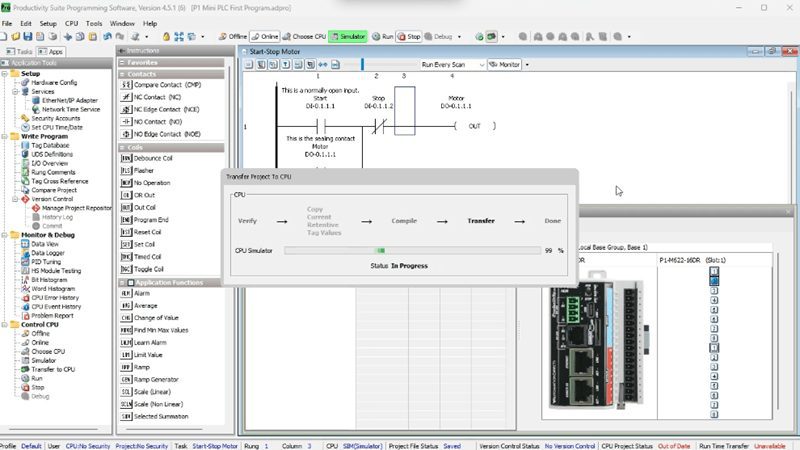
Task: Open the Help menu
Action: point(150,23)
